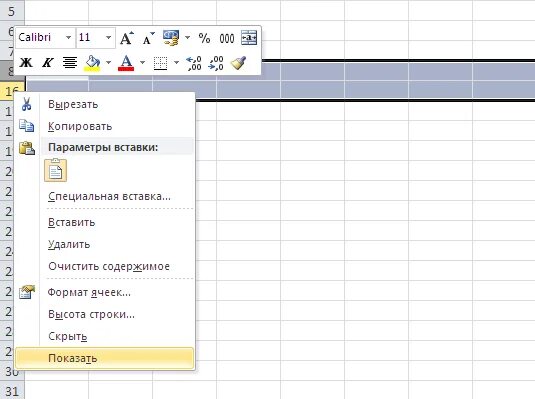
Task: Click the copy pages icon beside Копировать
Action: (x=27, y=126)
